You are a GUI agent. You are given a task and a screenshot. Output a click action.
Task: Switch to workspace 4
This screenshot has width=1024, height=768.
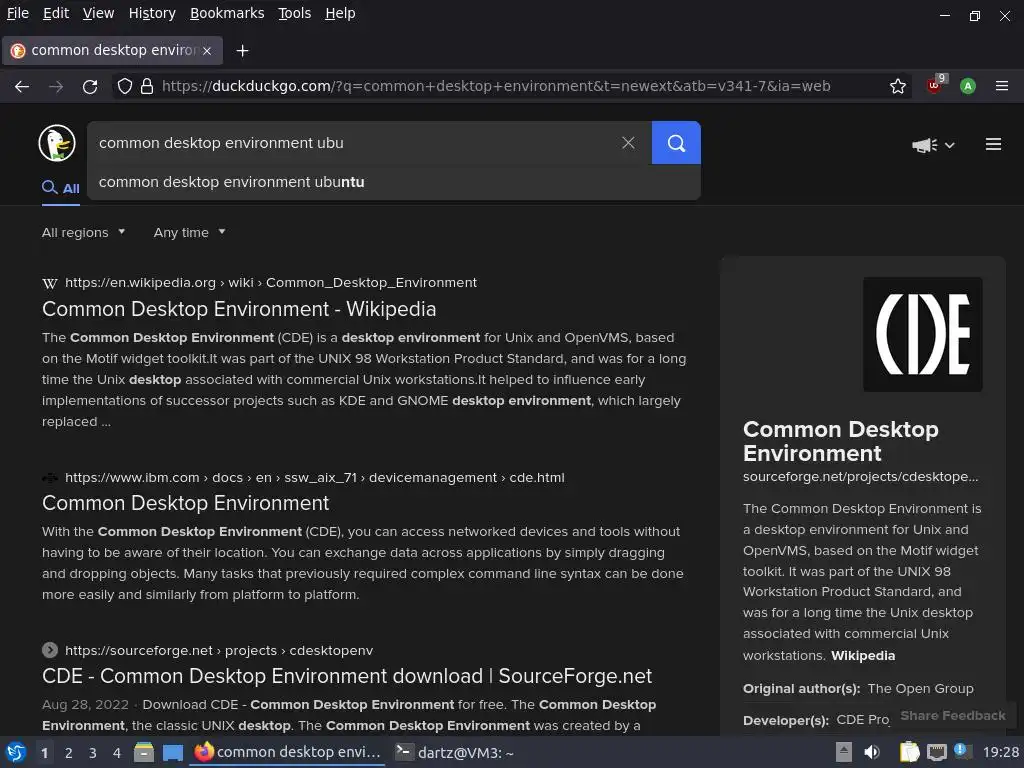pos(117,753)
